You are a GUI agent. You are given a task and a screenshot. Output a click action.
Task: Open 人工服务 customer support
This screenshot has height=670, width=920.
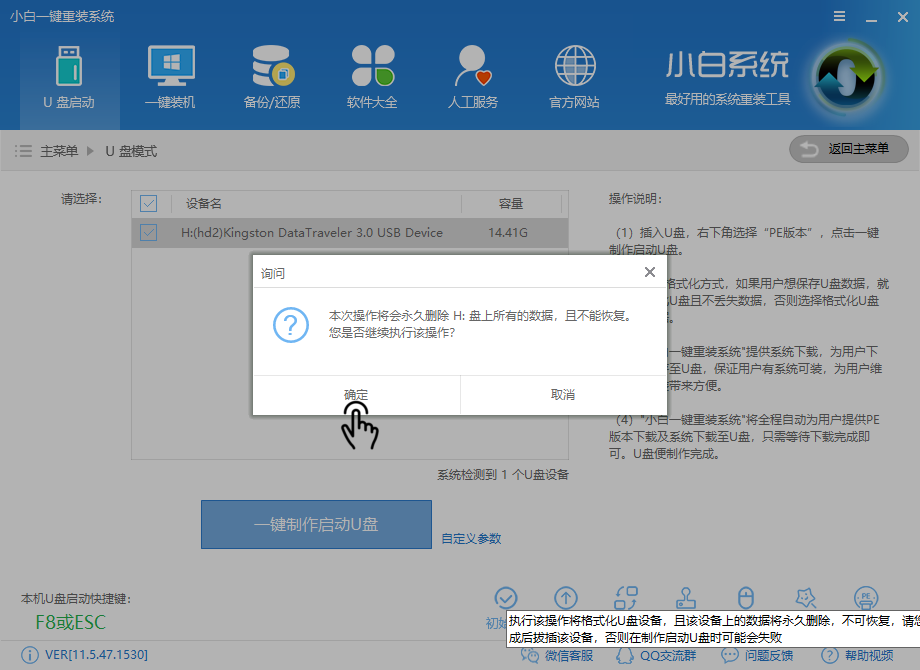point(472,75)
